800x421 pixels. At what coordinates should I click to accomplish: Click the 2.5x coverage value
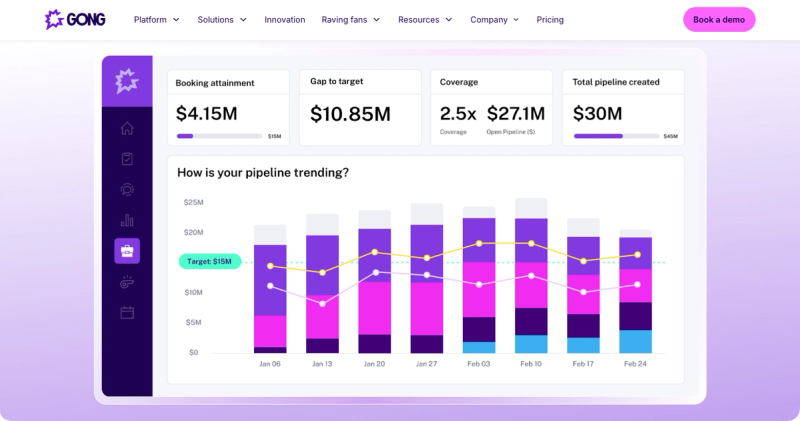coord(458,114)
